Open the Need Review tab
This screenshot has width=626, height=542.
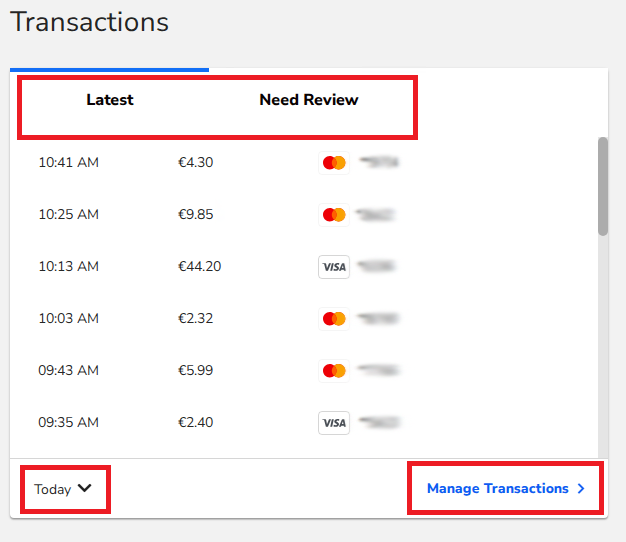(x=309, y=100)
